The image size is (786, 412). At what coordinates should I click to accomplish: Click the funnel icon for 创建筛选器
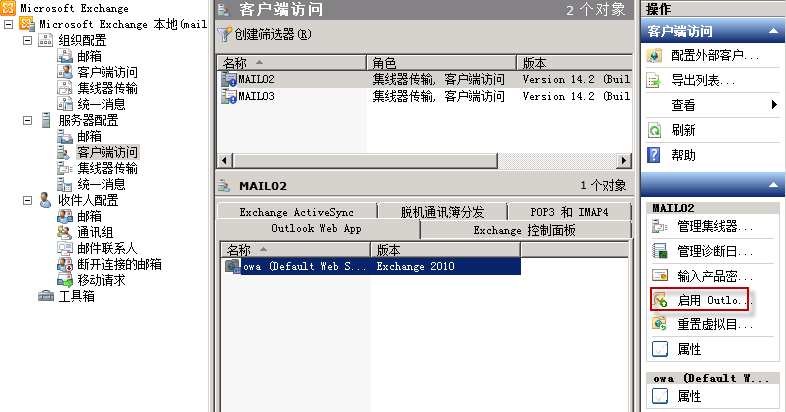(x=225, y=34)
